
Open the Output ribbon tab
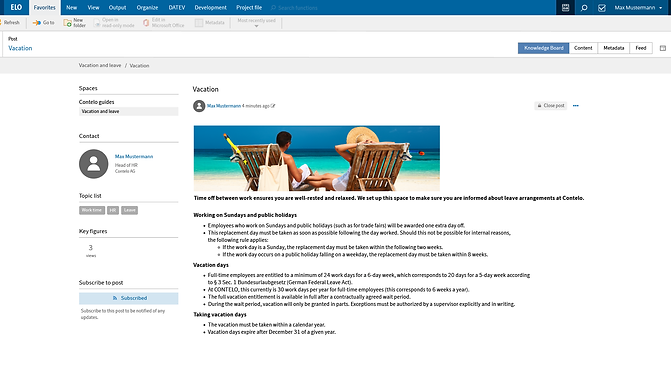[x=117, y=8]
